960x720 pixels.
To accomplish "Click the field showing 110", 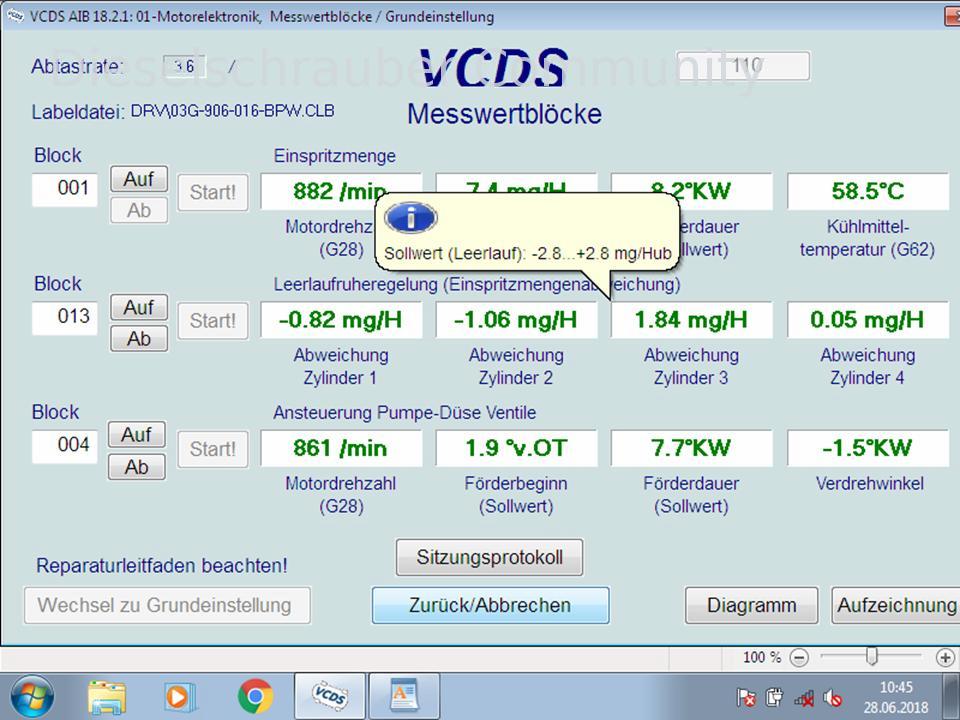I will click(x=743, y=66).
